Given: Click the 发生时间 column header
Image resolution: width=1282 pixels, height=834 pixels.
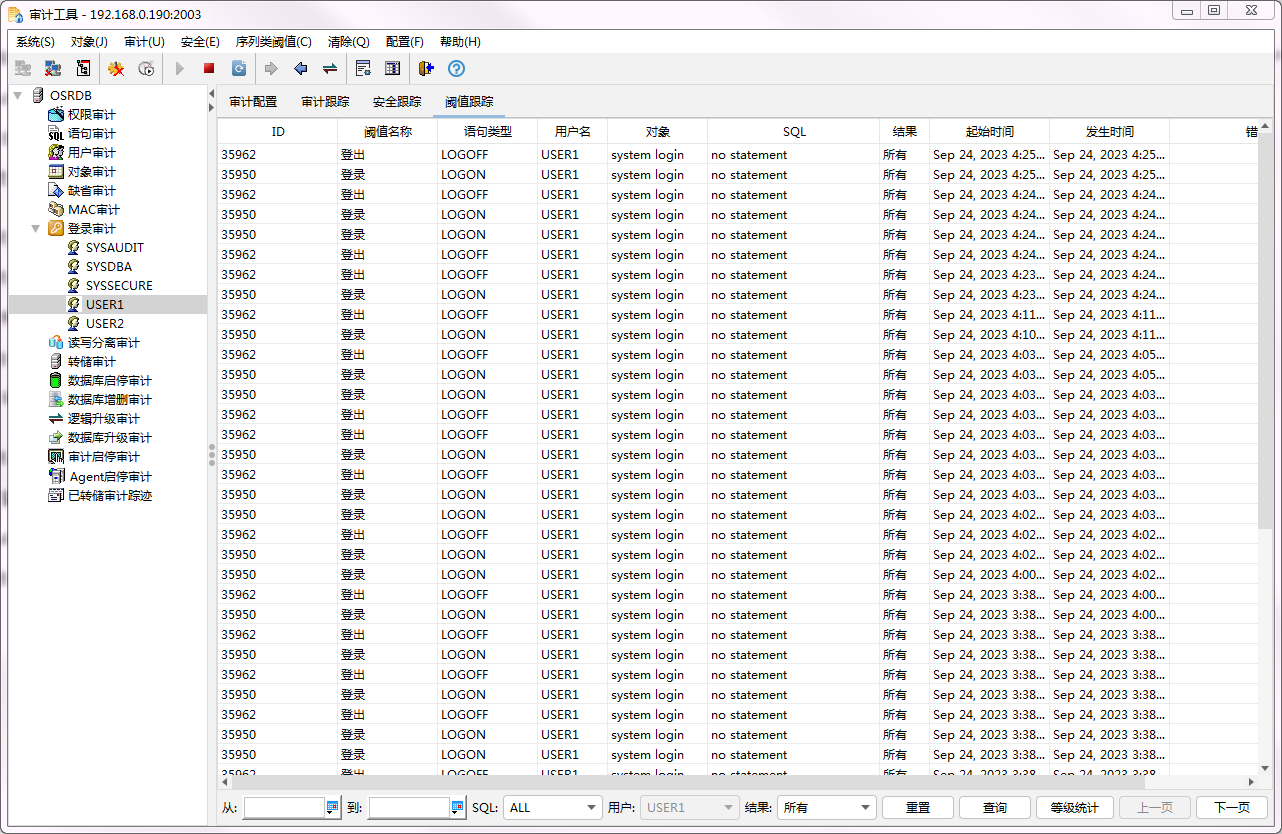Looking at the screenshot, I should 1109,132.
